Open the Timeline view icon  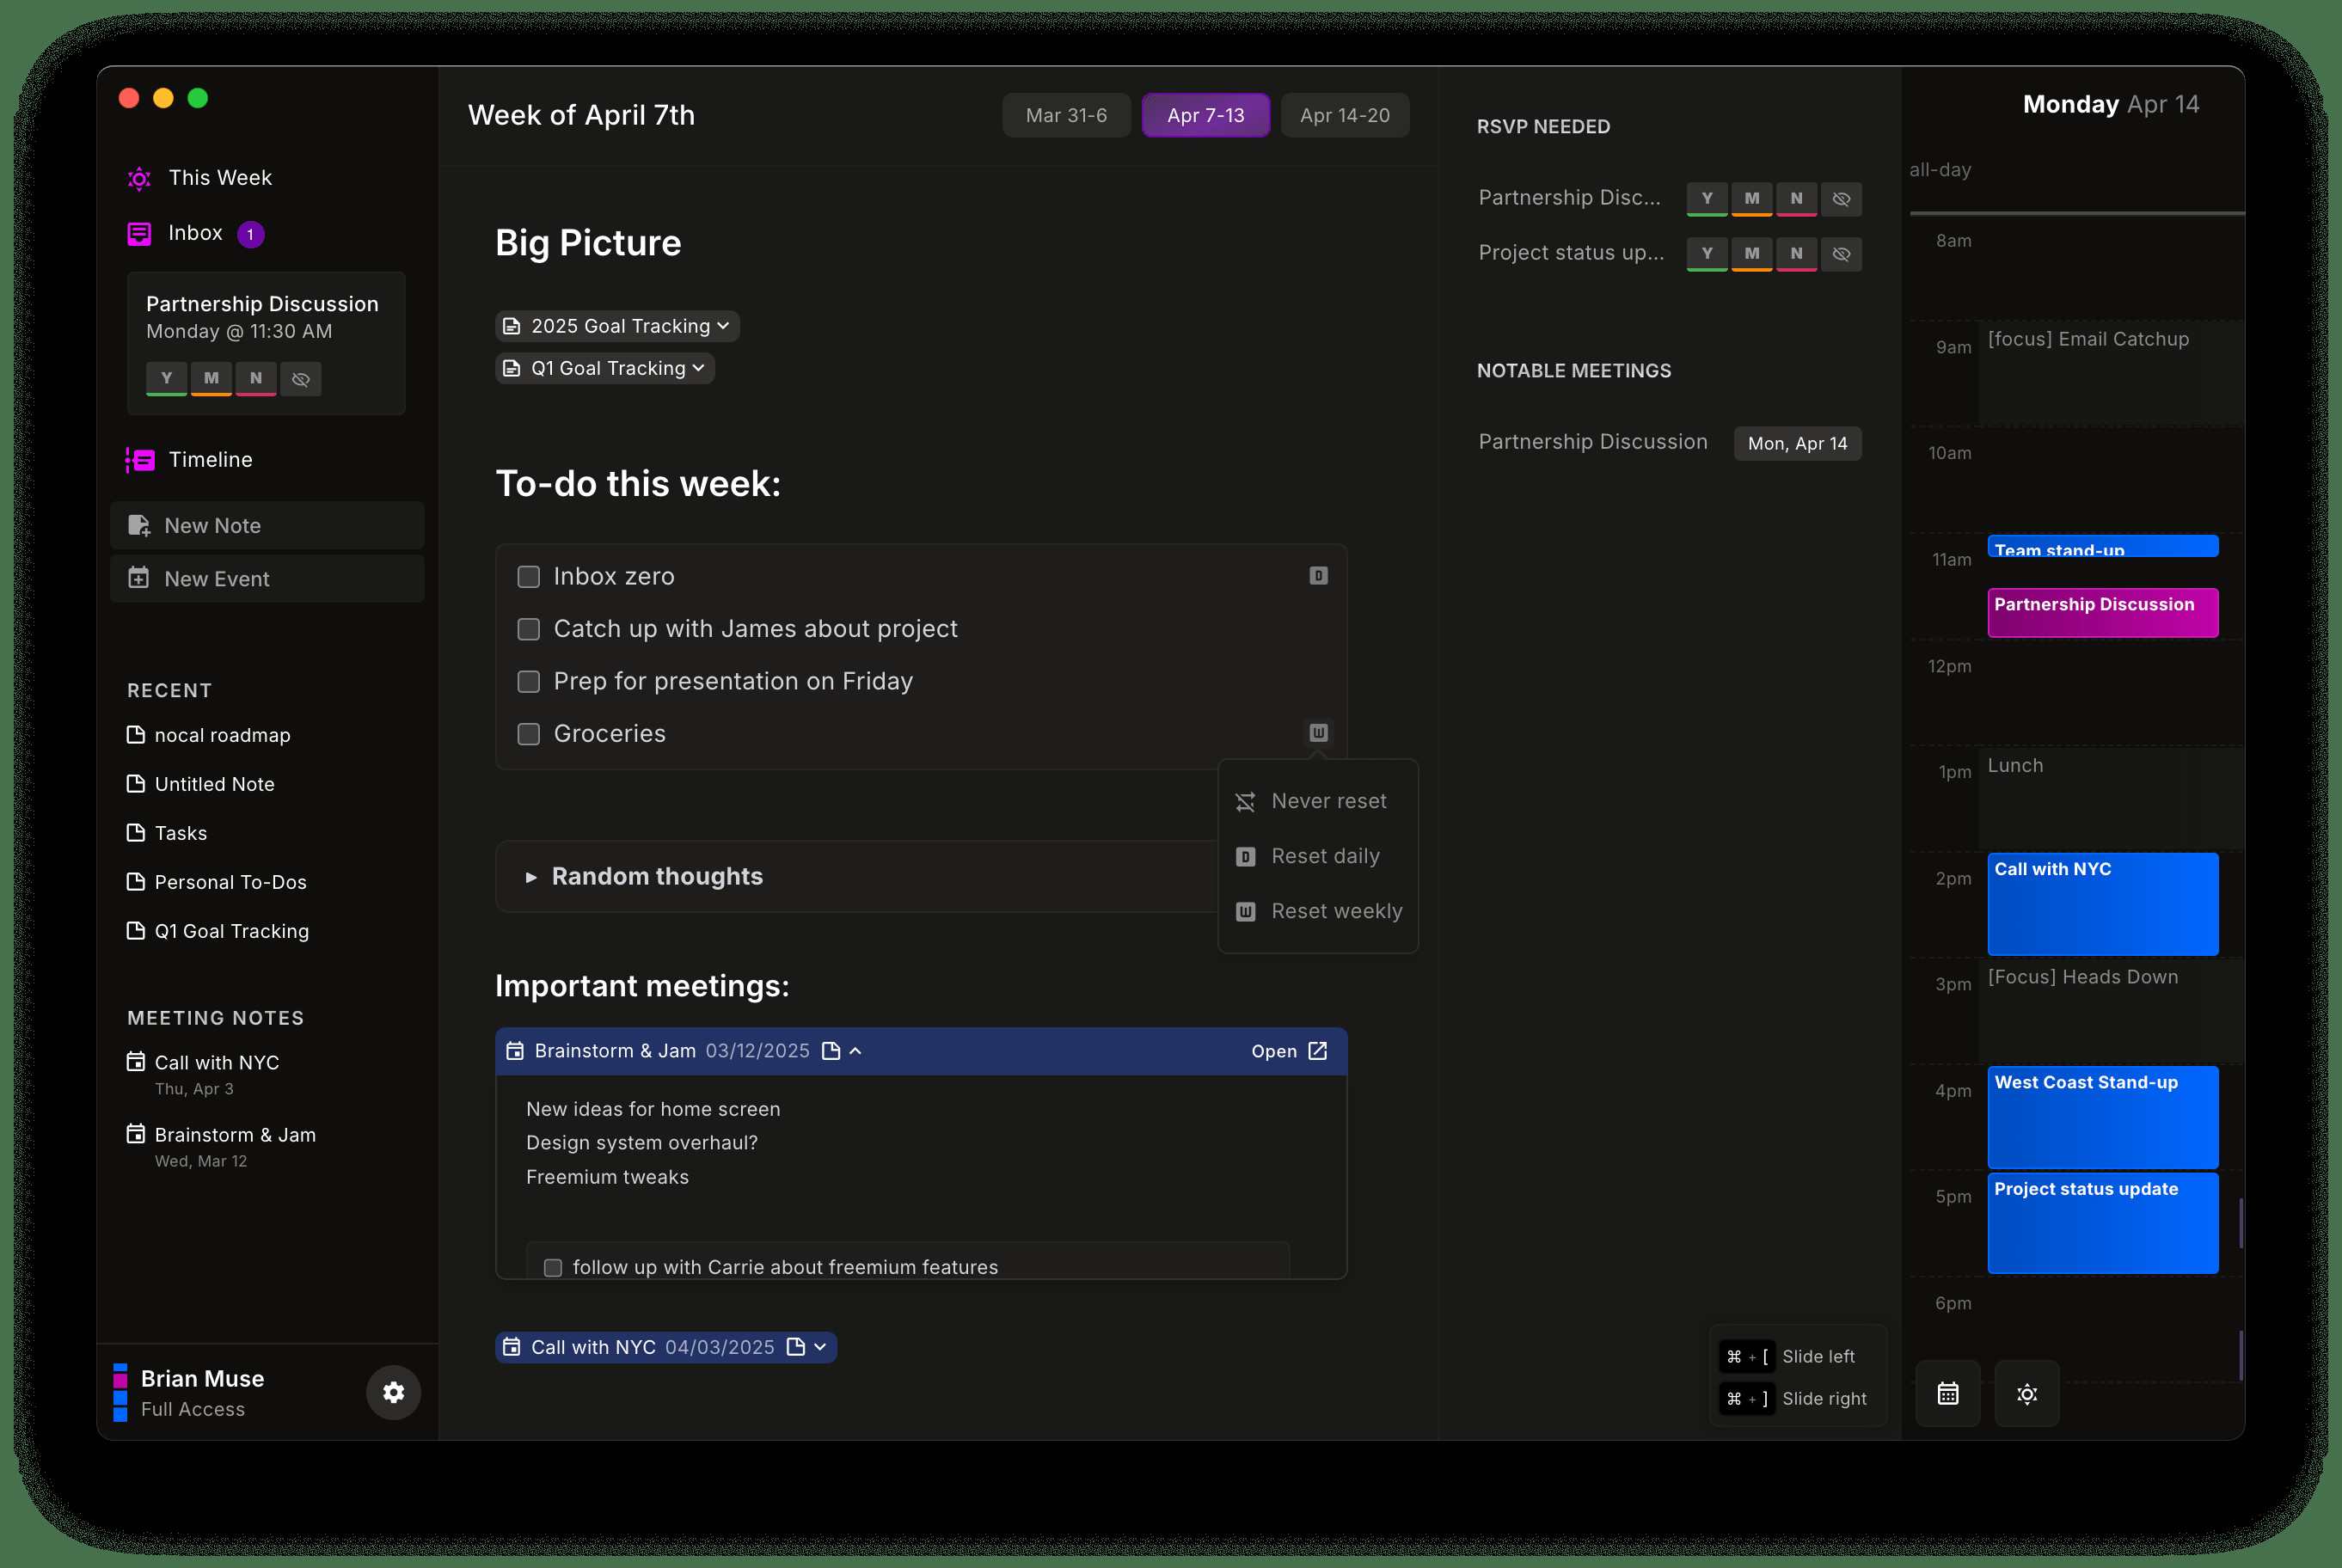click(140, 460)
